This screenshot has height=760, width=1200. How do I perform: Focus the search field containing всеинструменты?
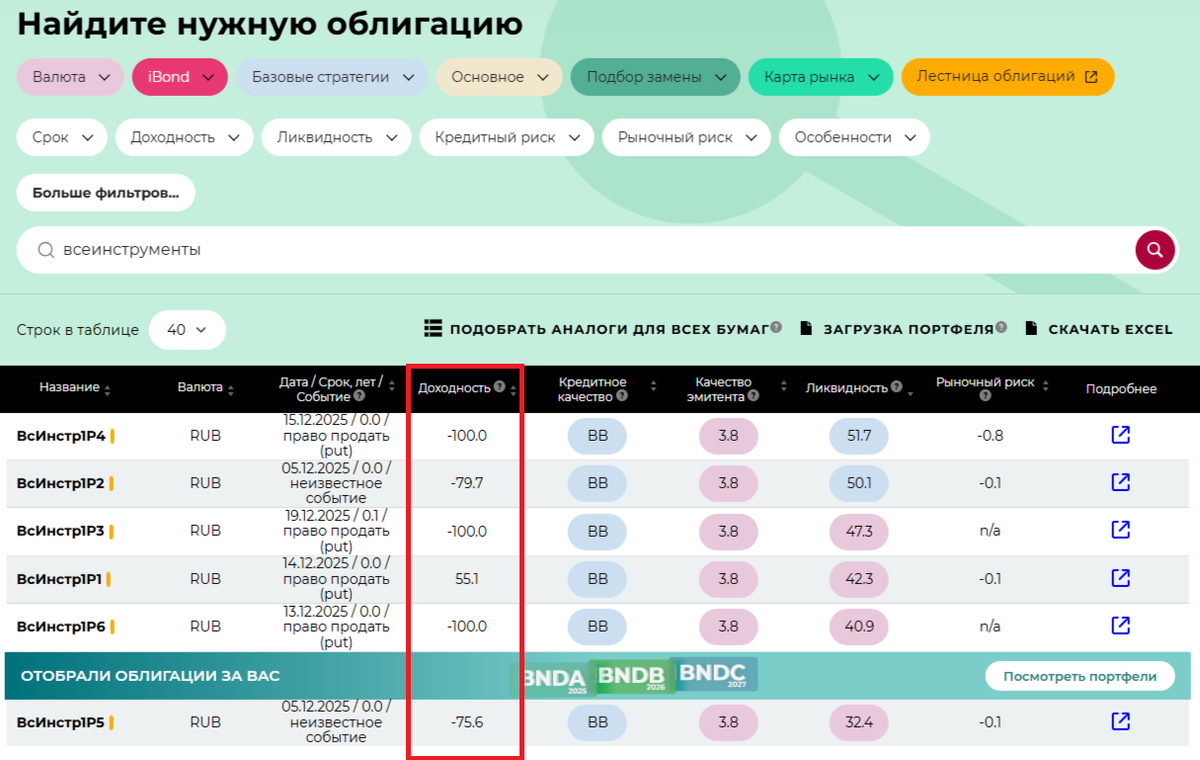[575, 250]
